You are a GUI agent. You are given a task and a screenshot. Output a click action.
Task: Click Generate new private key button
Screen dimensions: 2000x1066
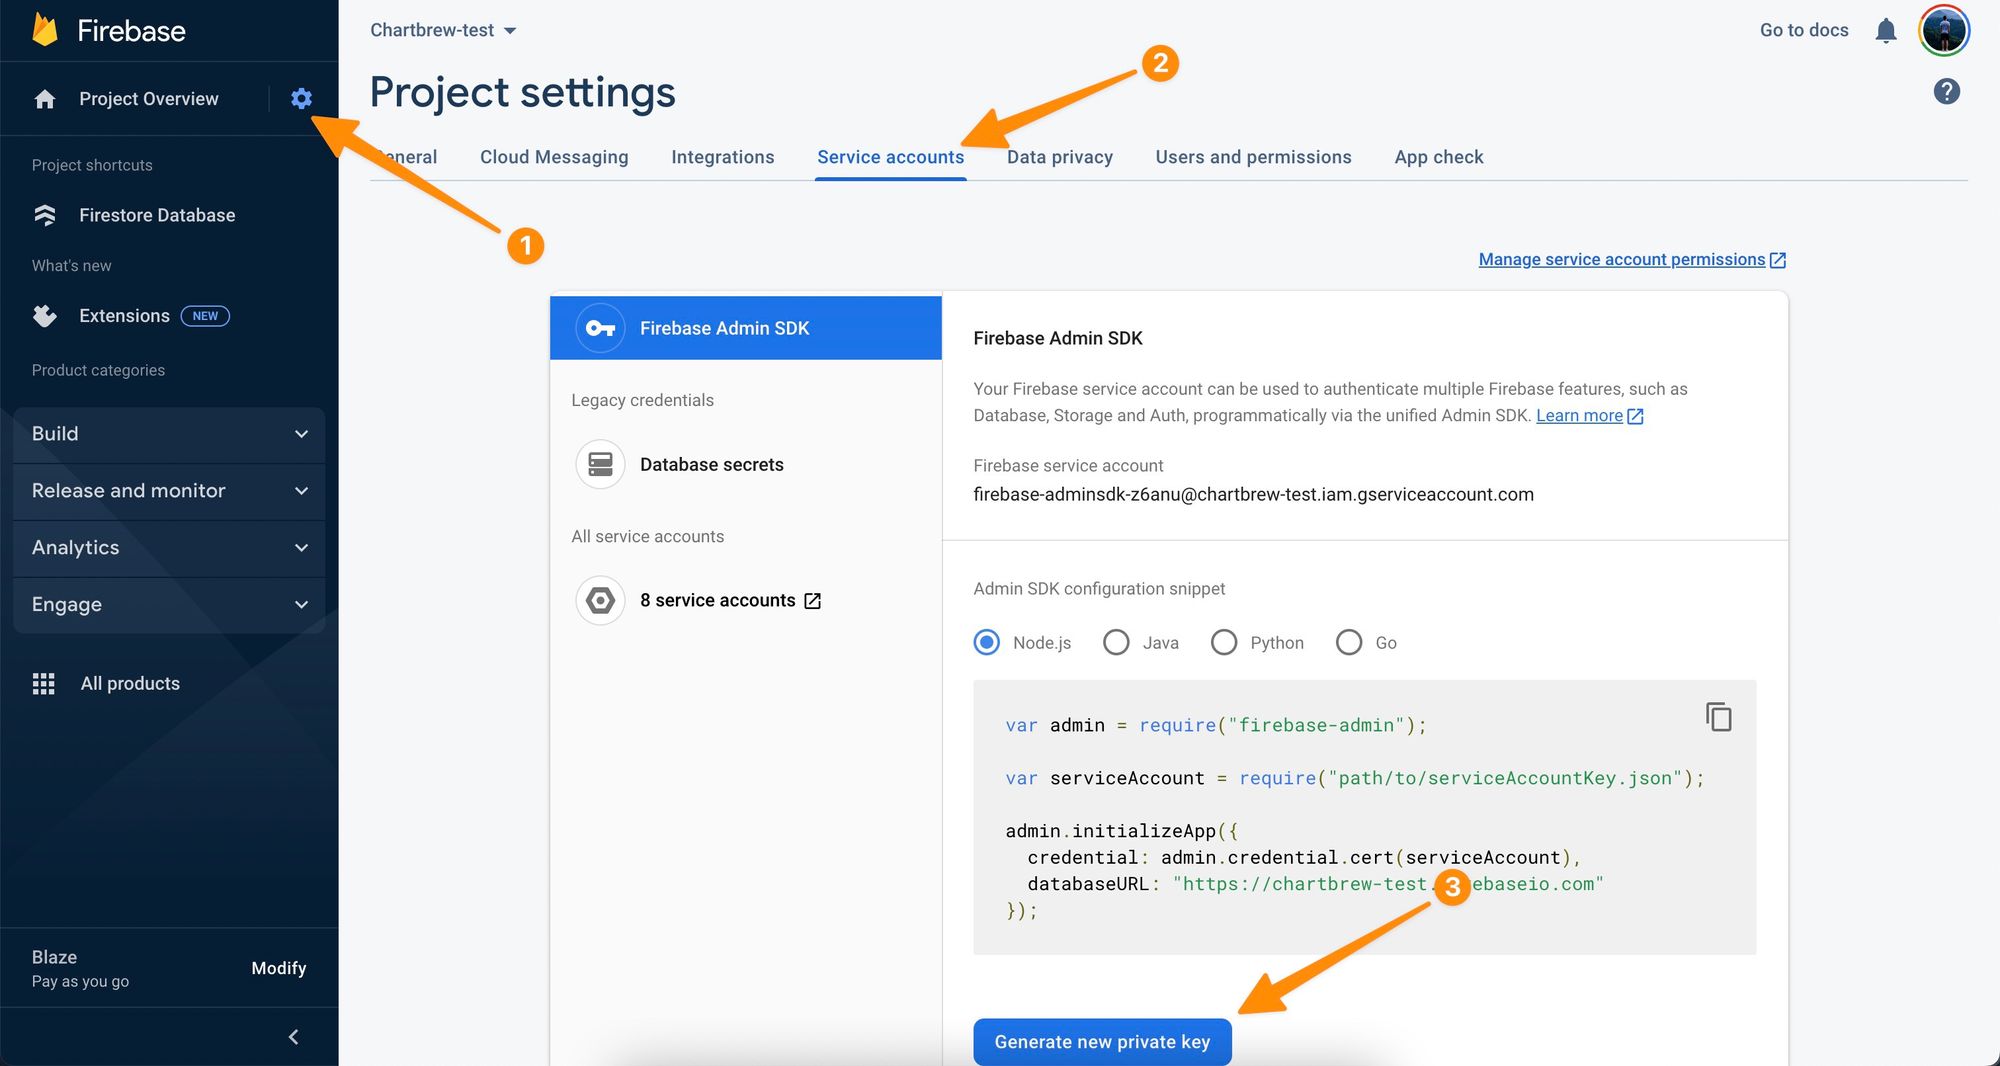(x=1102, y=1042)
